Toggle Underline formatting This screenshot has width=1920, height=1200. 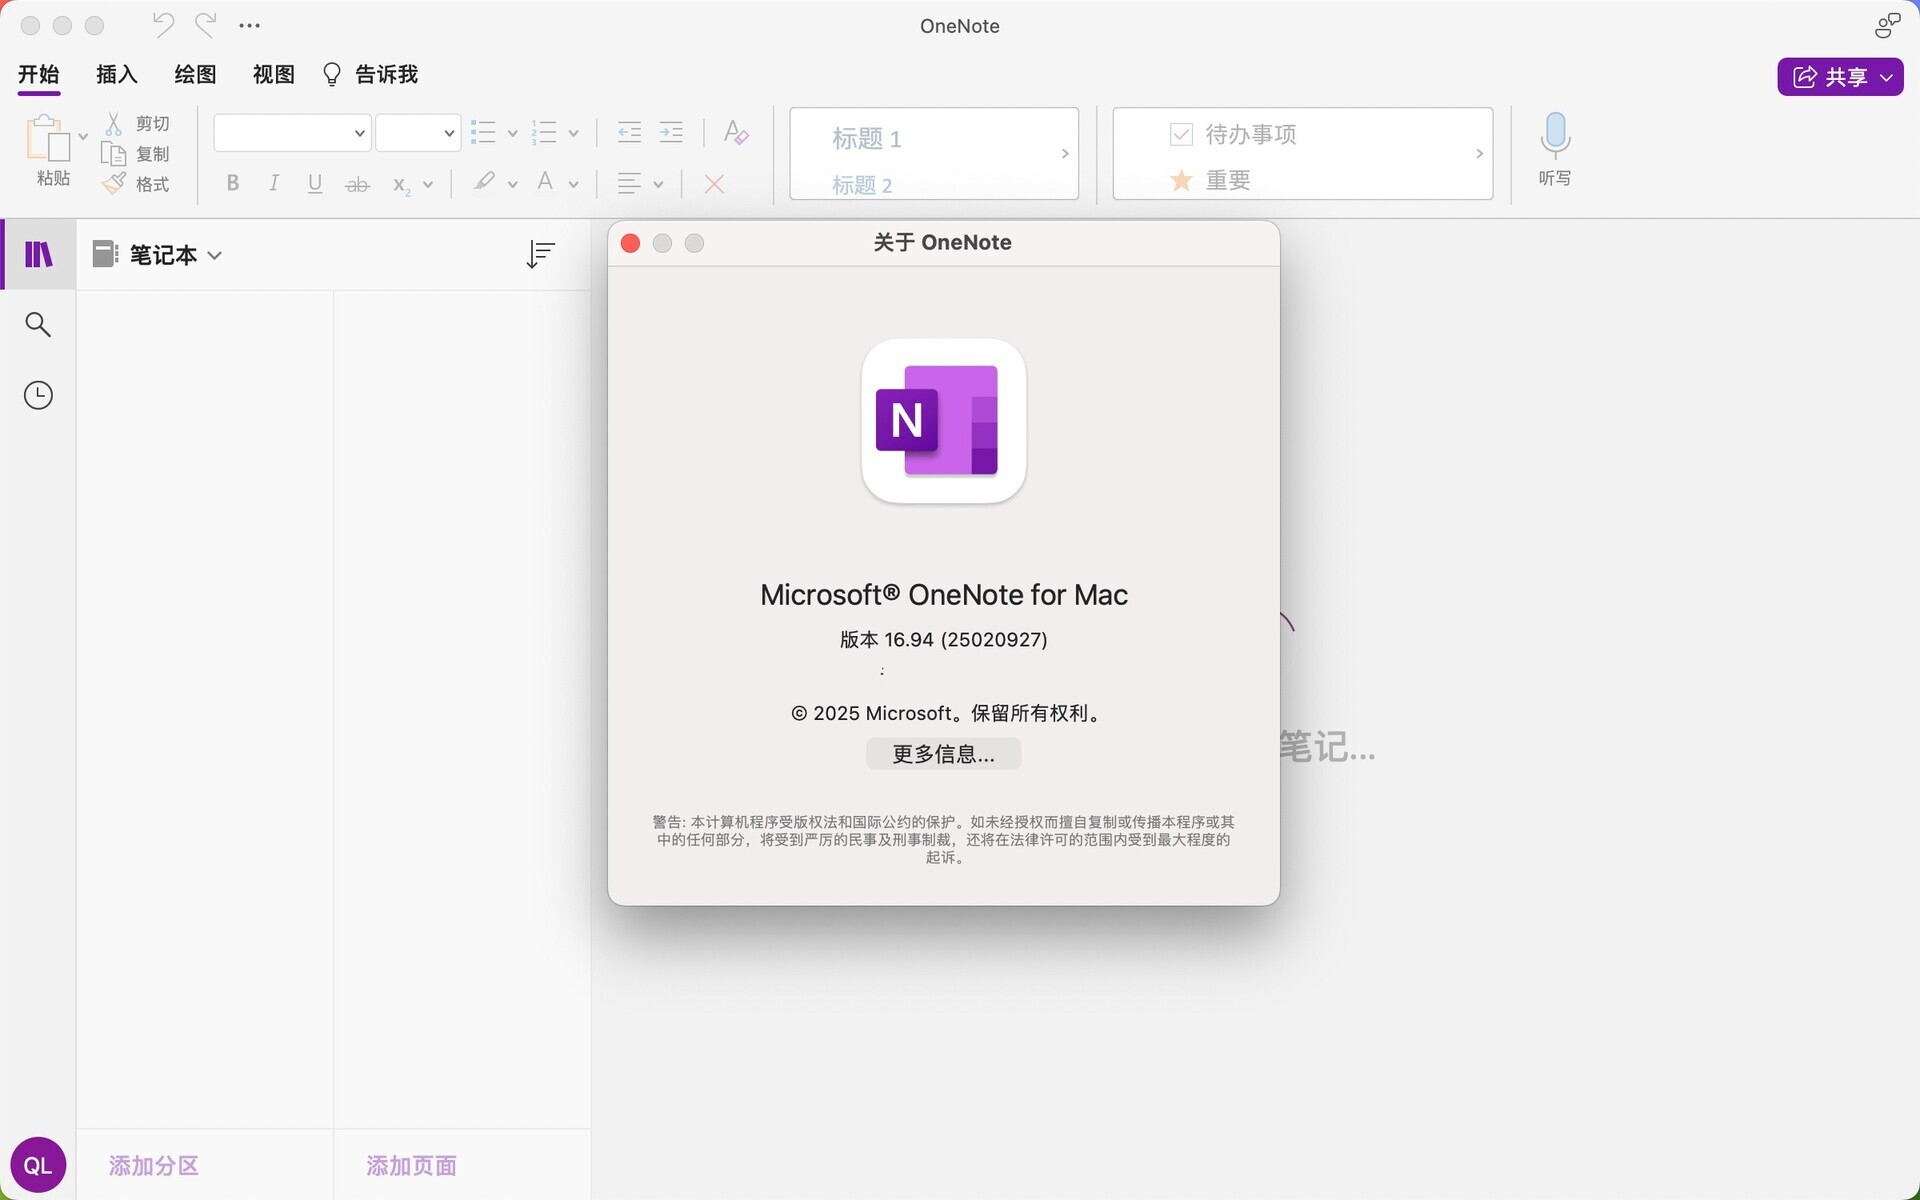(315, 183)
